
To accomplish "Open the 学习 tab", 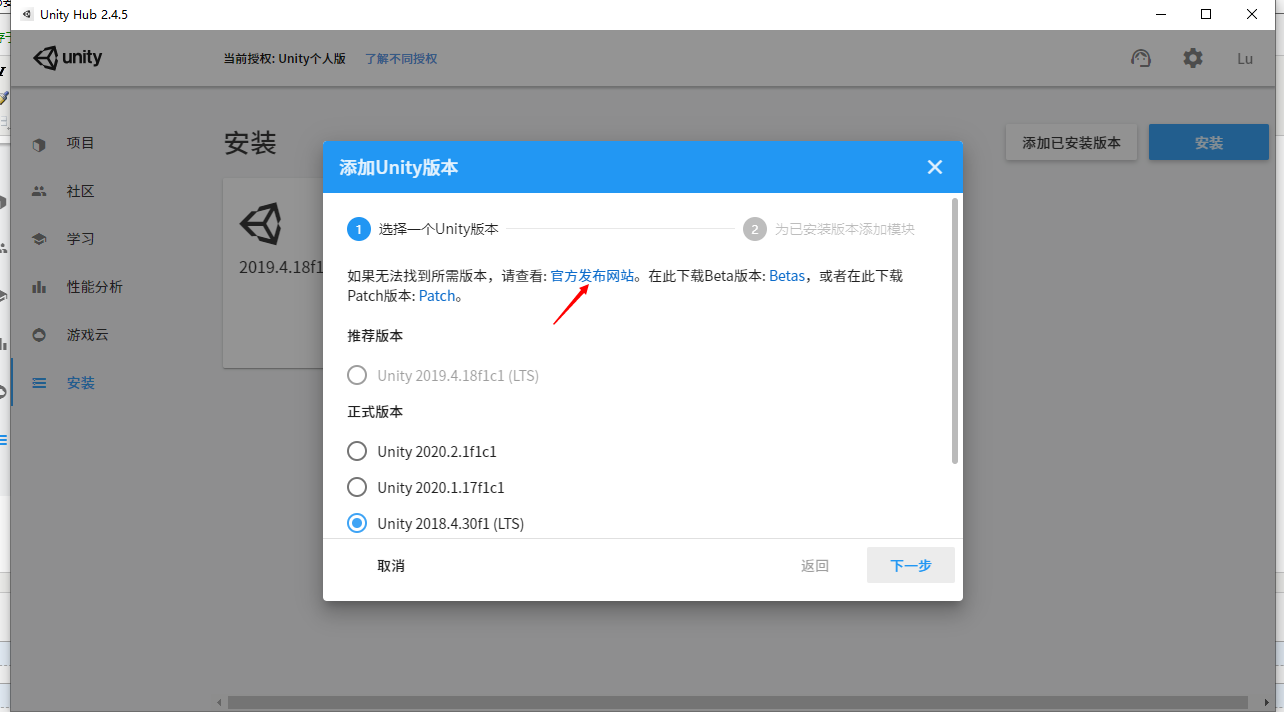I will [x=81, y=239].
